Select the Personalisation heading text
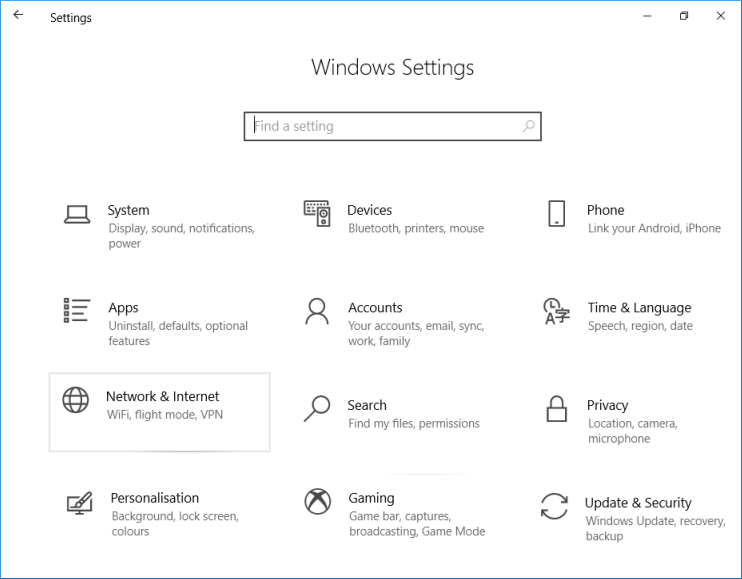This screenshot has height=579, width=742. (154, 498)
